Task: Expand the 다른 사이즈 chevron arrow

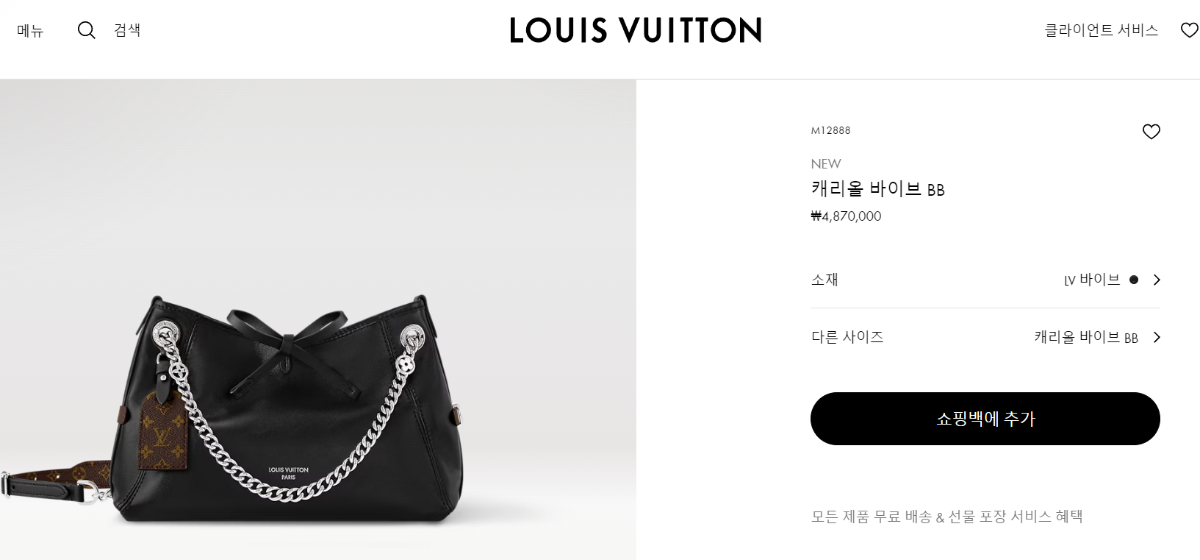Action: tap(1156, 338)
